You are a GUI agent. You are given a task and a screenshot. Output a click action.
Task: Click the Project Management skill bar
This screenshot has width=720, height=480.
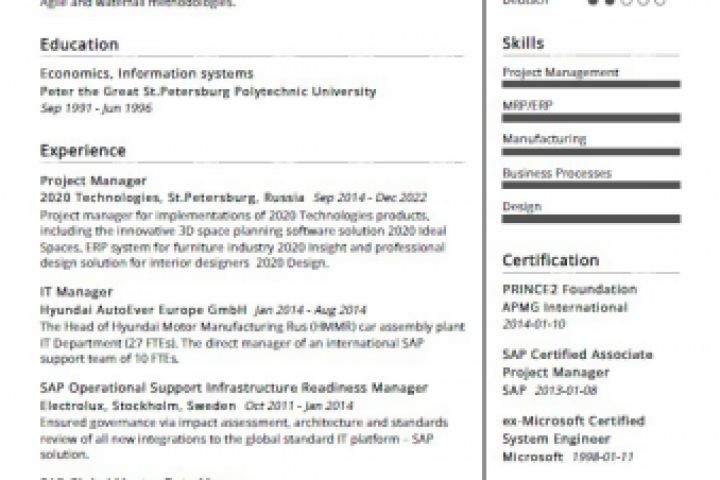point(591,84)
